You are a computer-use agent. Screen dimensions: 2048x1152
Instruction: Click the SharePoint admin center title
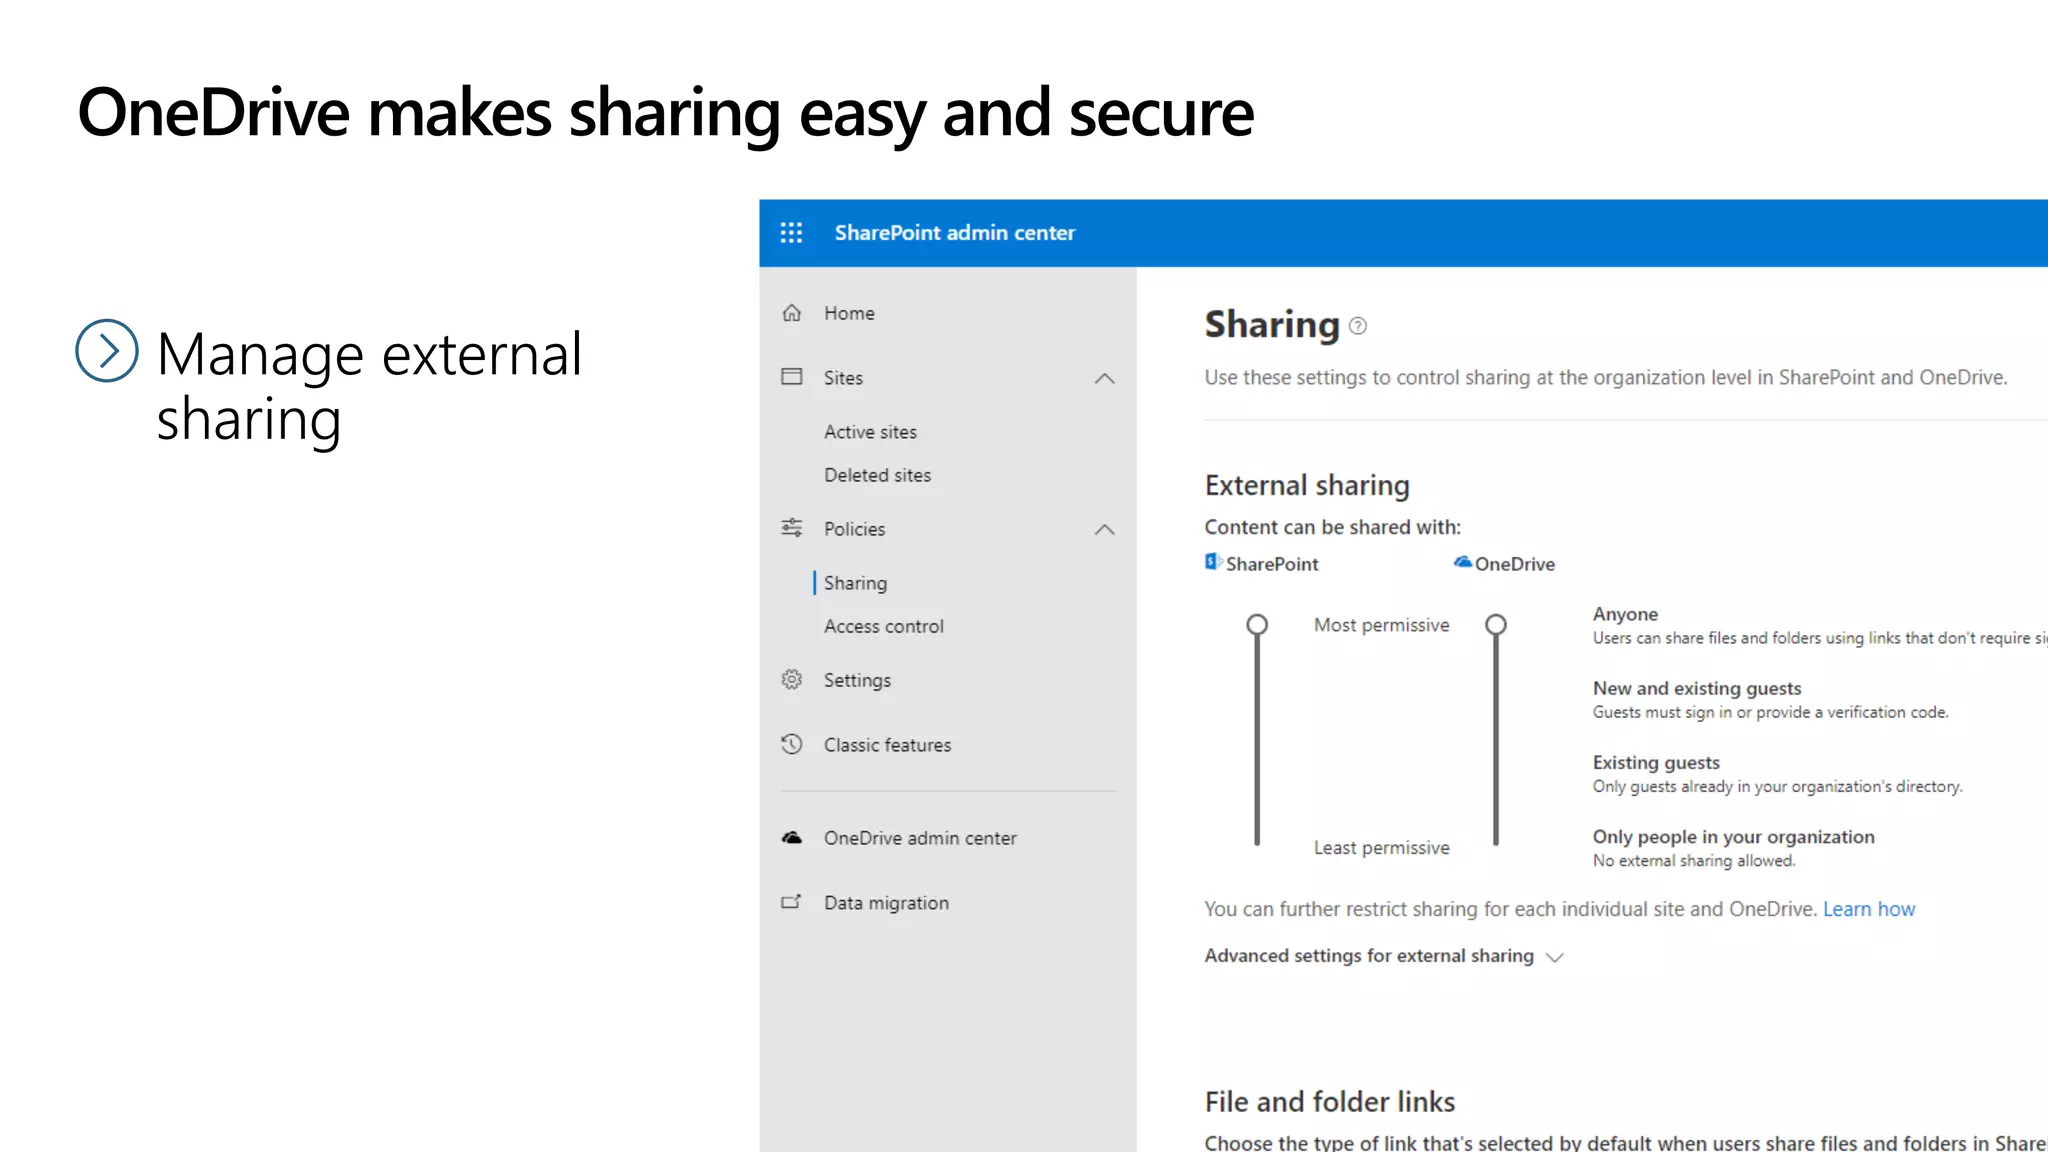(954, 233)
